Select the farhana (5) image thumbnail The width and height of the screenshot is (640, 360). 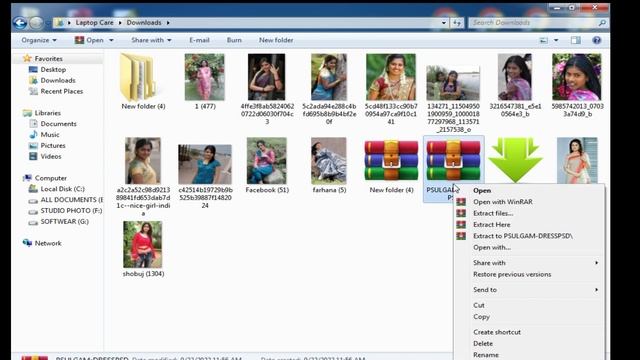coord(329,160)
